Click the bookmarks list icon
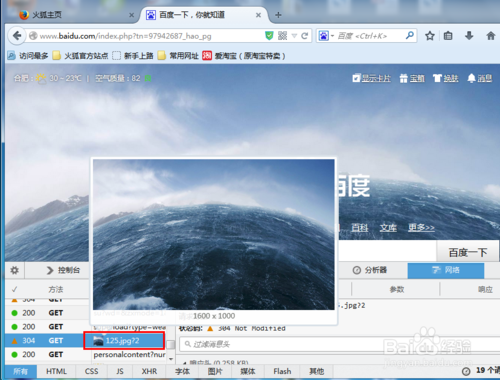 448,36
